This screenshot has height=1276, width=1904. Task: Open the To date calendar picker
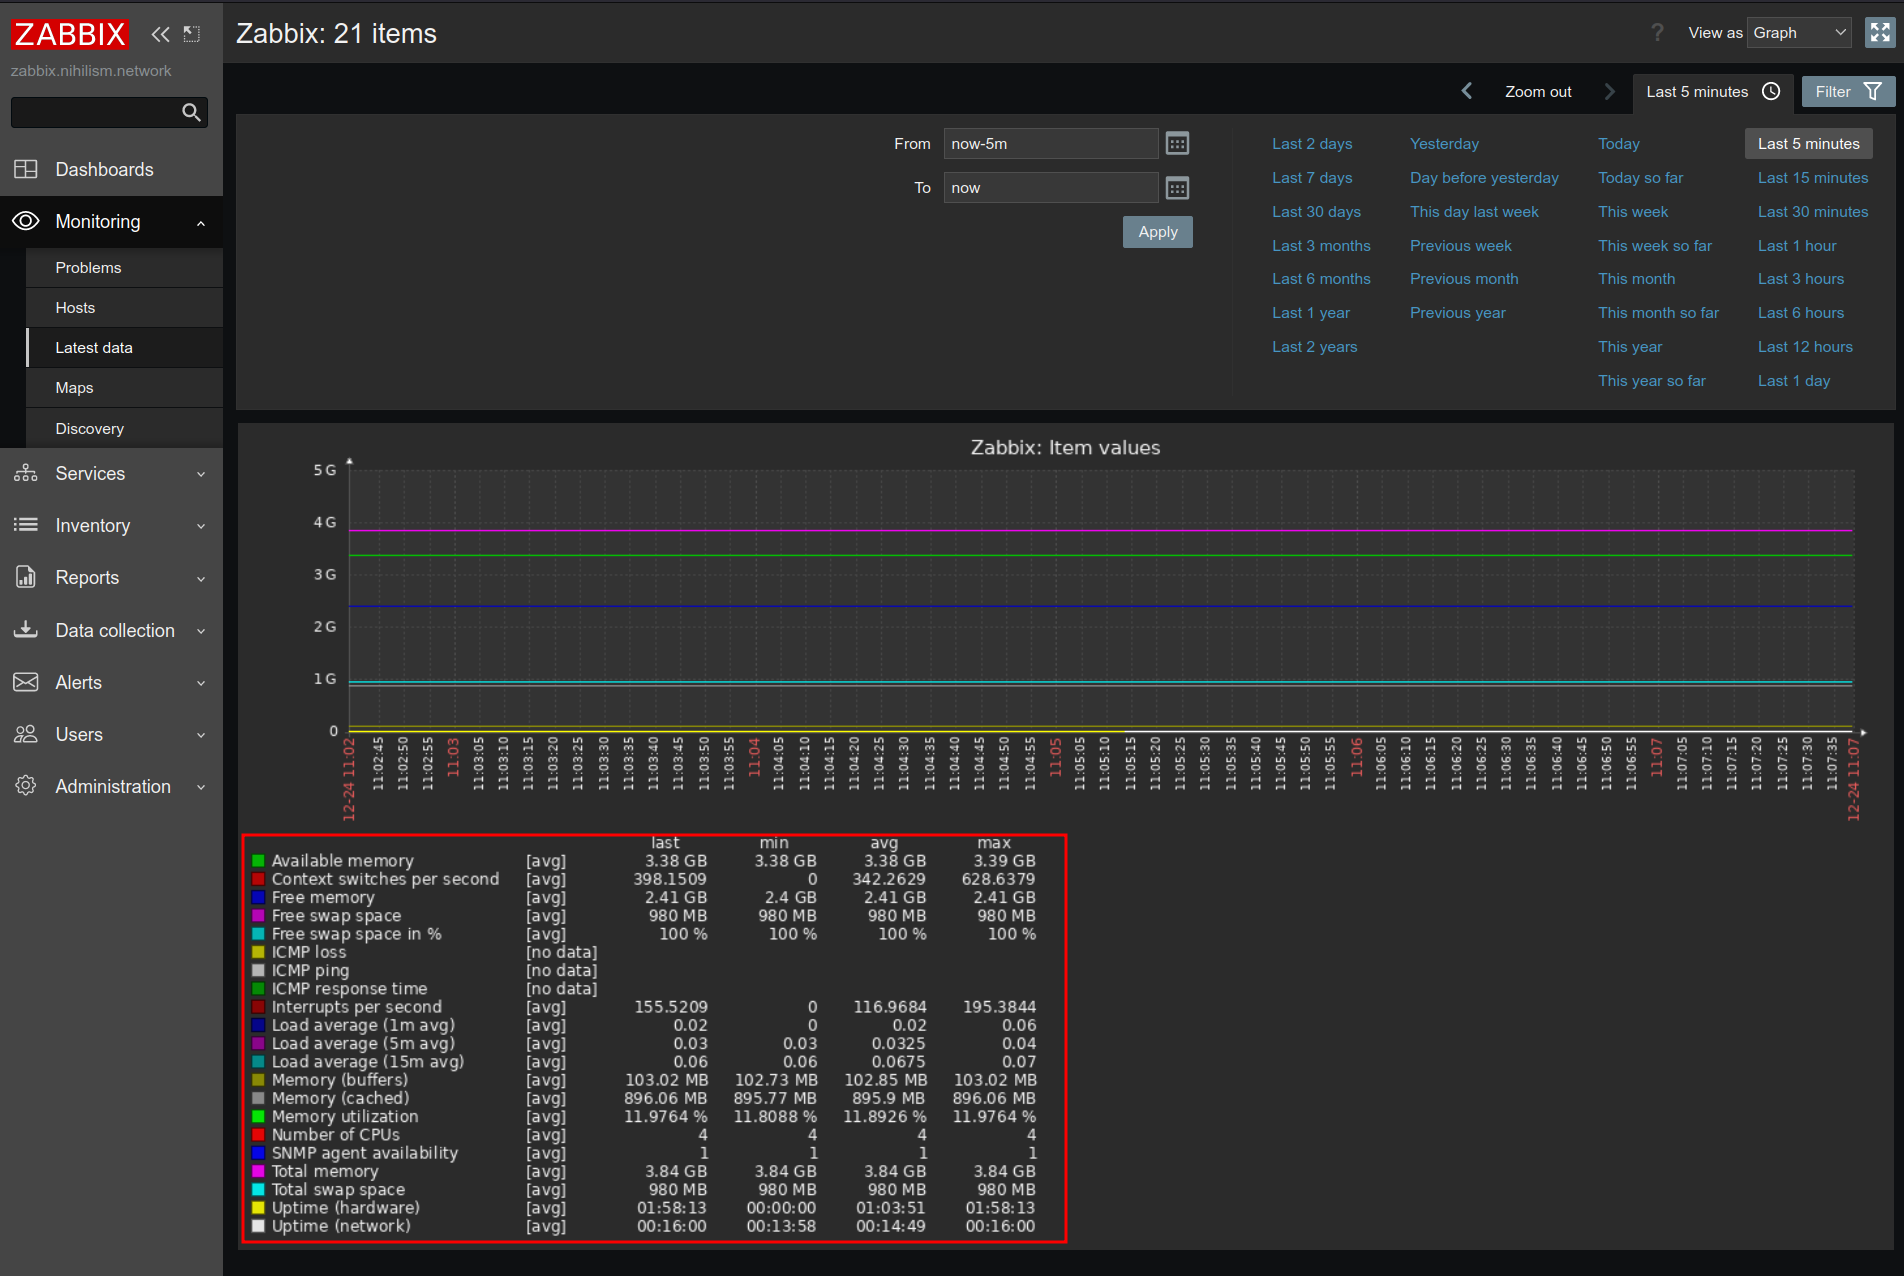point(1178,188)
